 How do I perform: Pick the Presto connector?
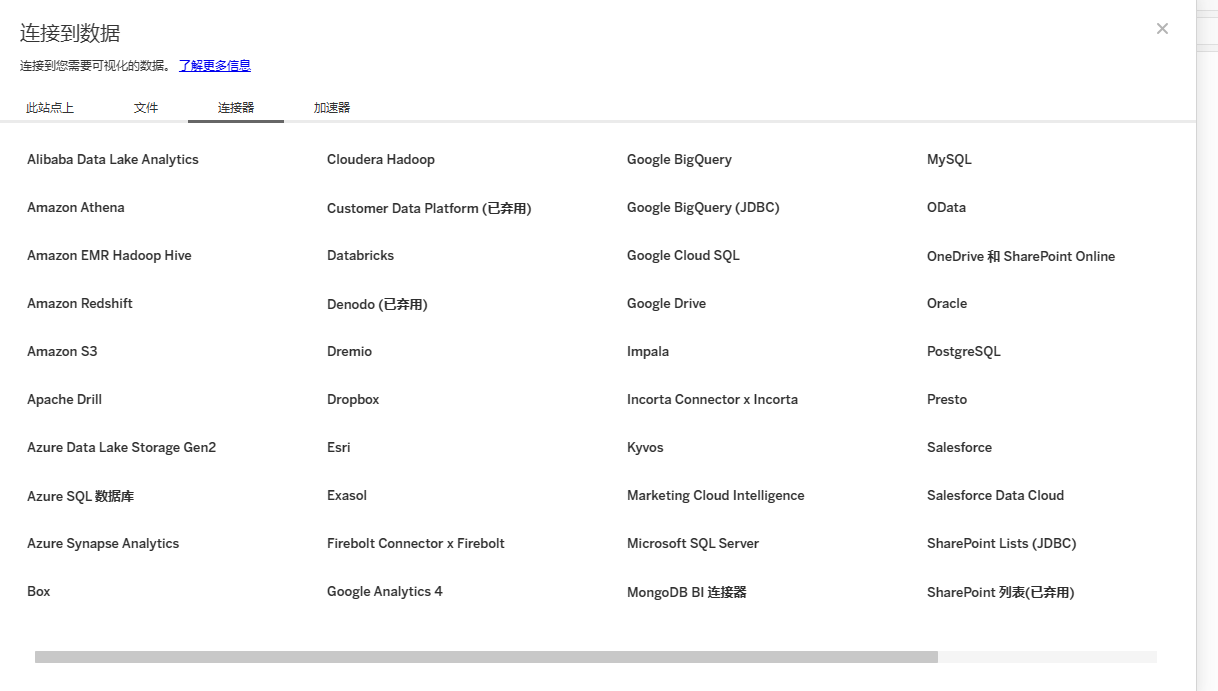click(947, 399)
